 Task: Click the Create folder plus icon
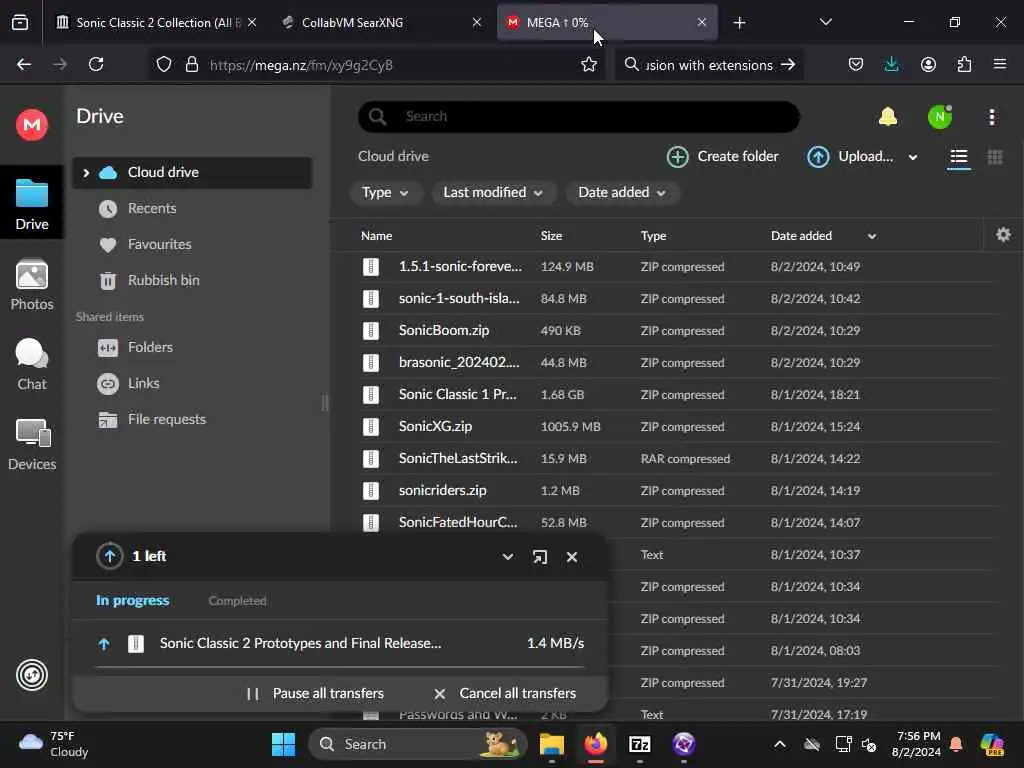coord(678,157)
